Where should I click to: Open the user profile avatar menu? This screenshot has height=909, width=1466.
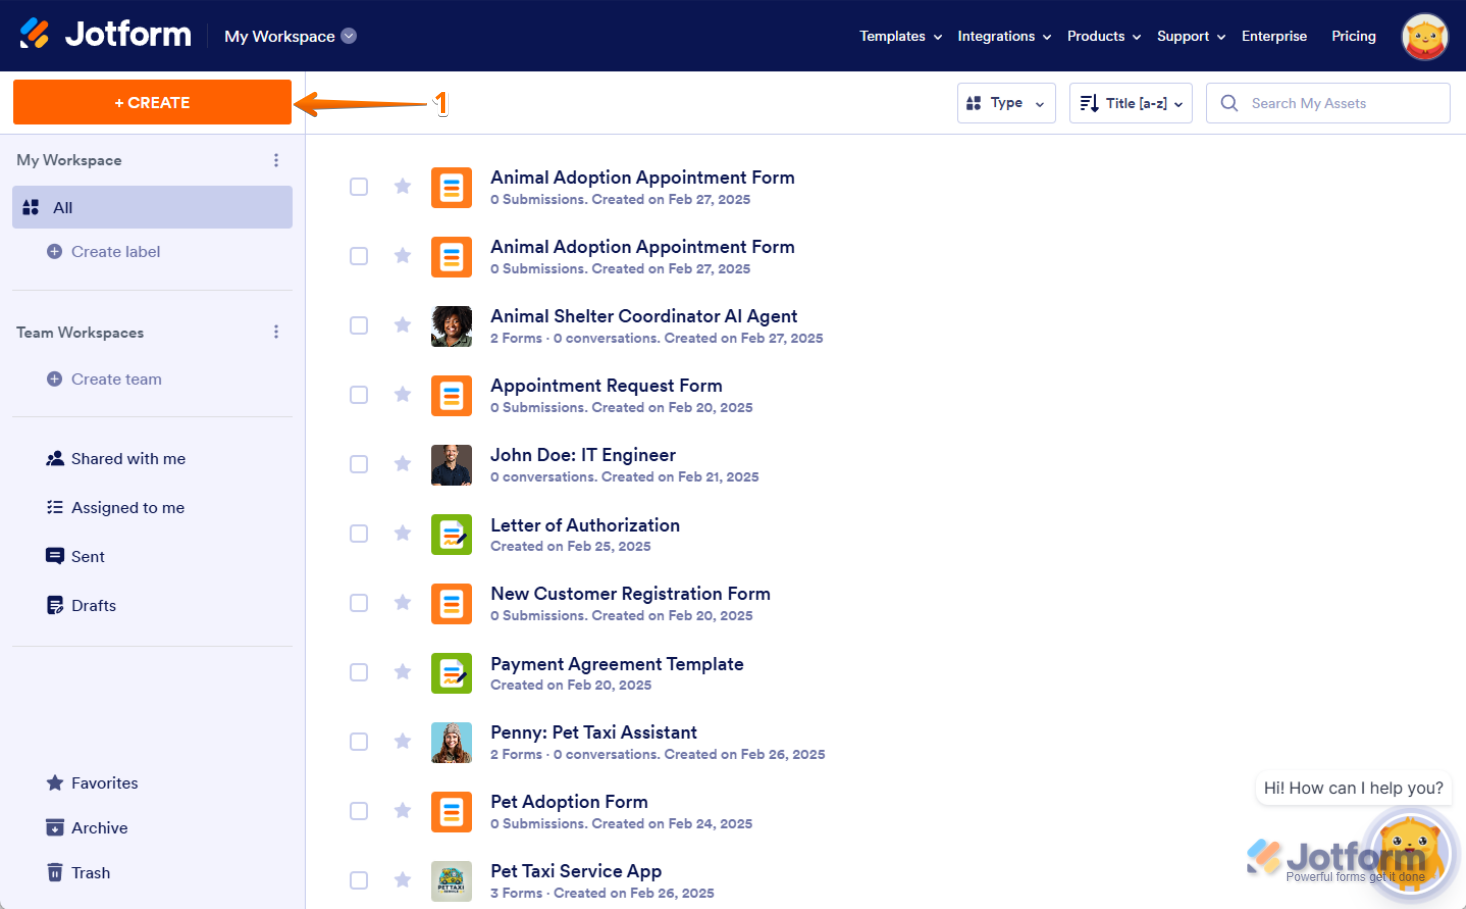coord(1424,36)
